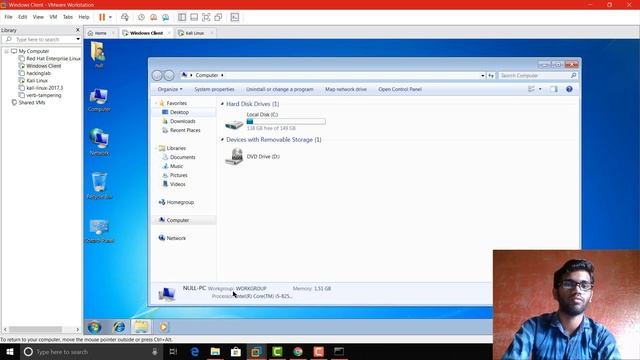Click System properties in the toolbar
The image size is (640, 360).
click(214, 89)
